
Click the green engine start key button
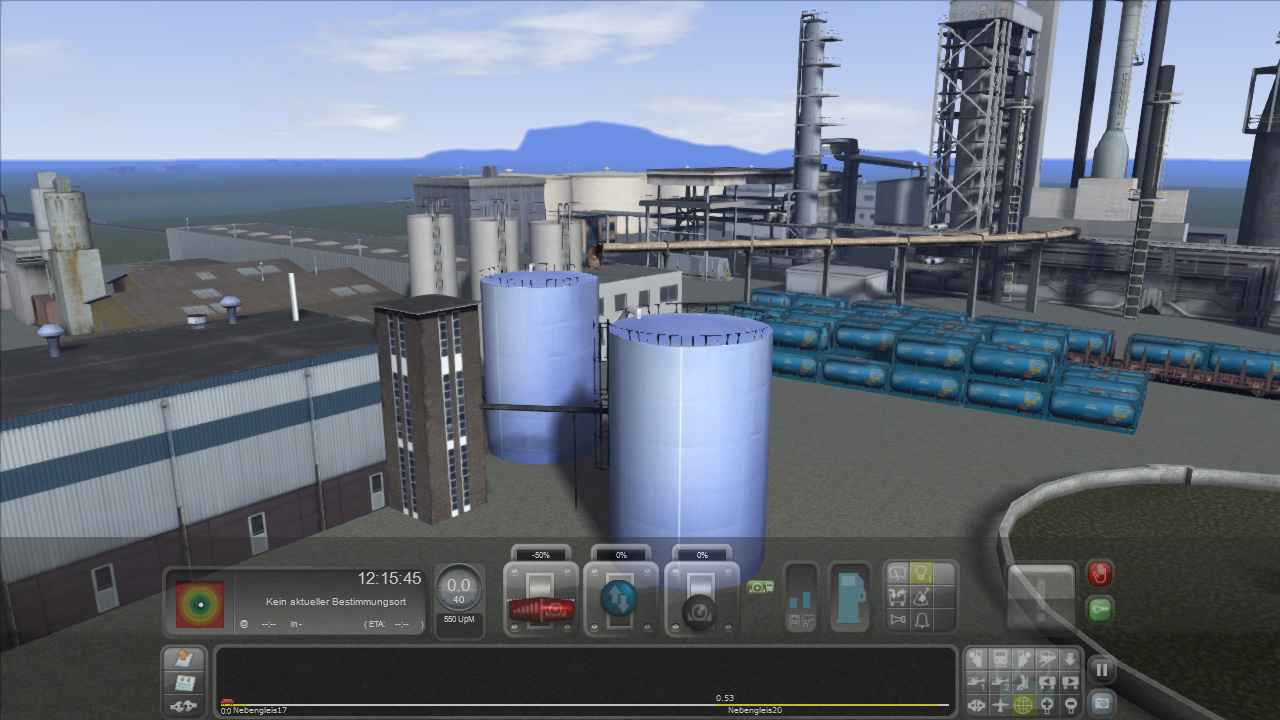1100,609
